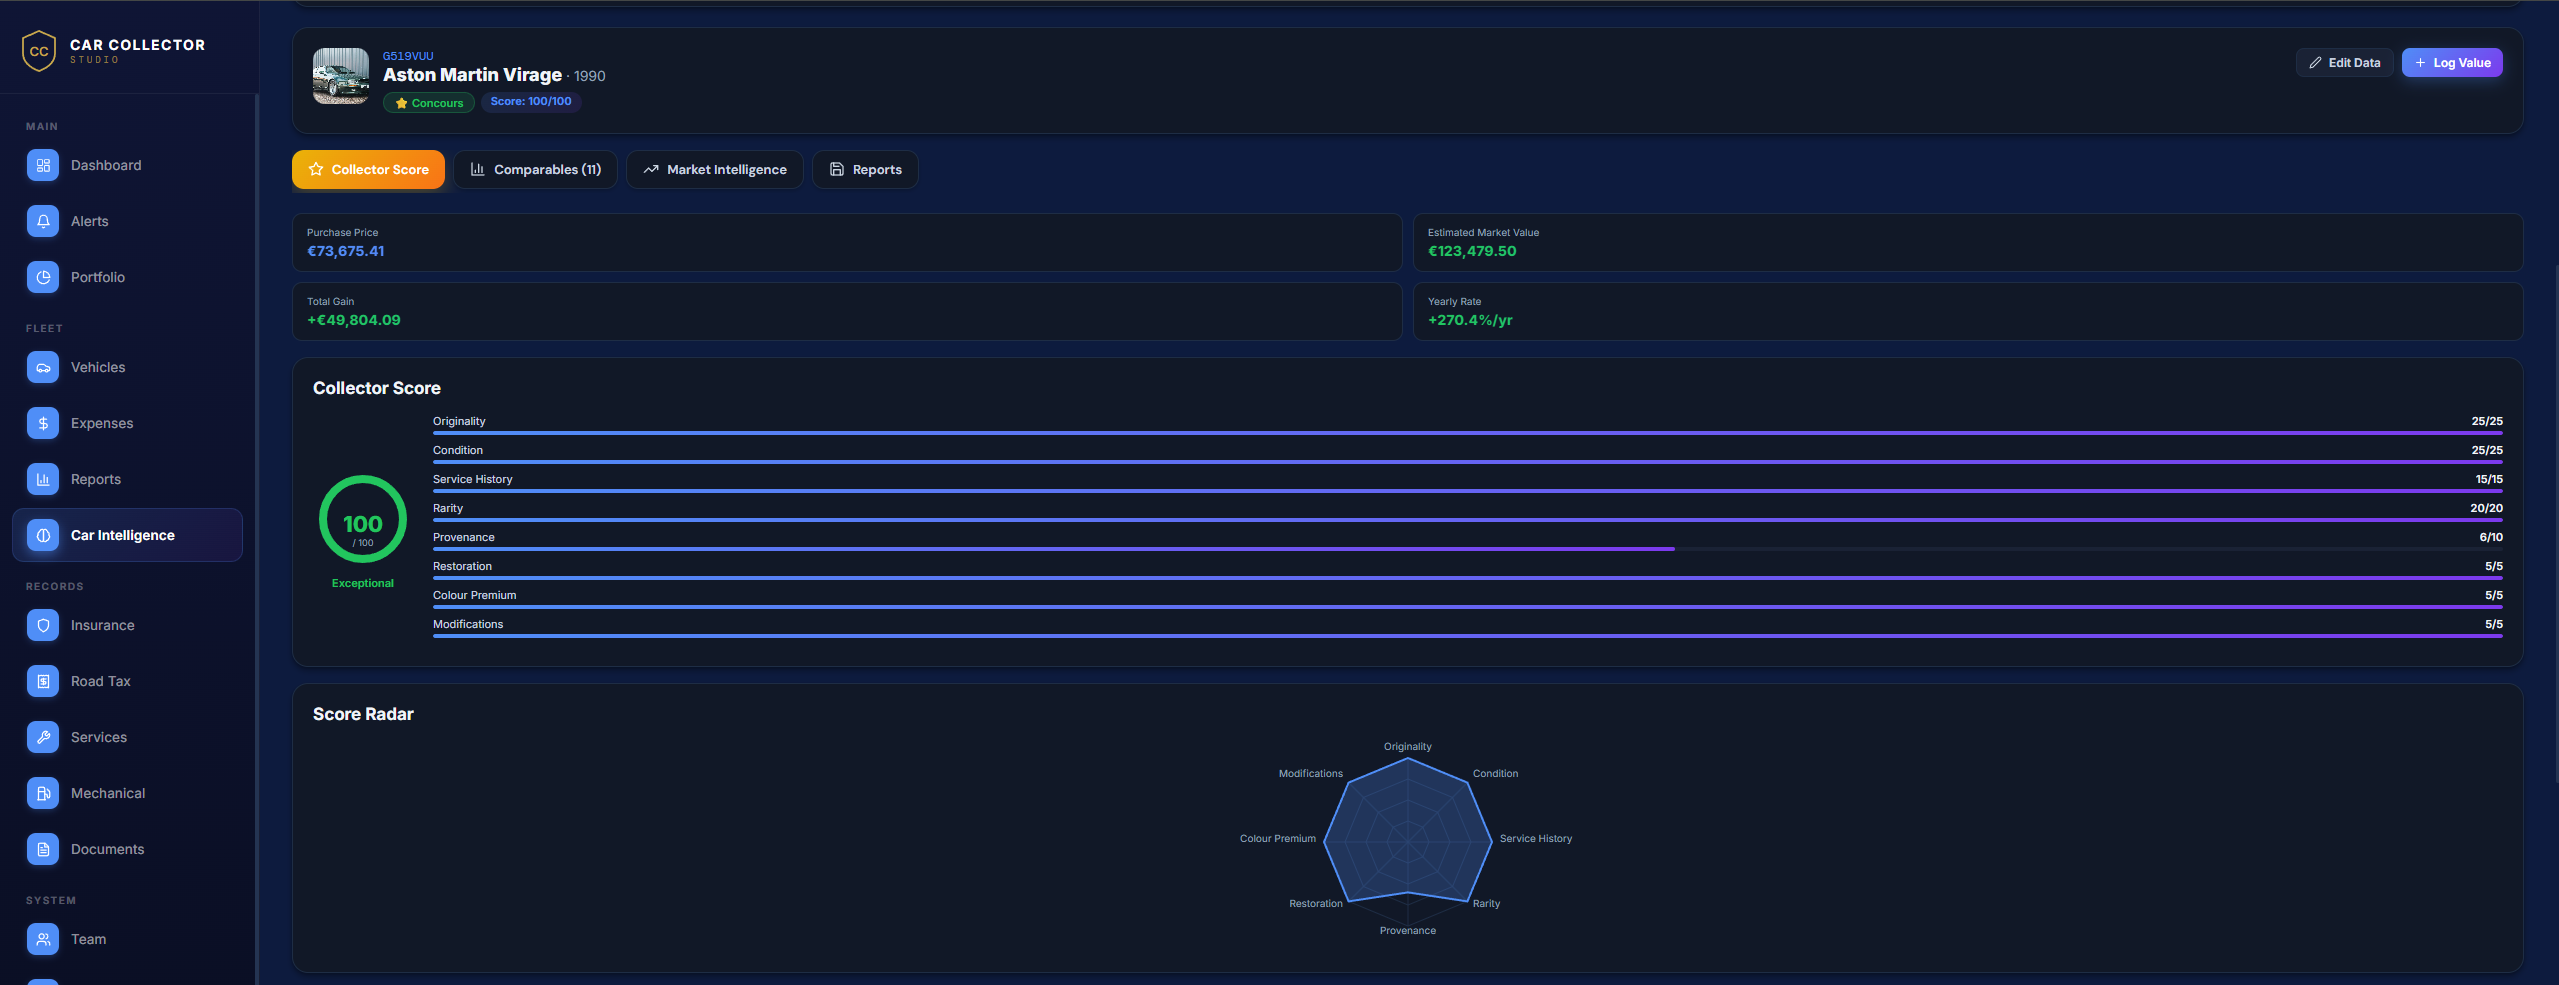The width and height of the screenshot is (2559, 985).
Task: Click the chart icon in Comparables tab
Action: 478,169
